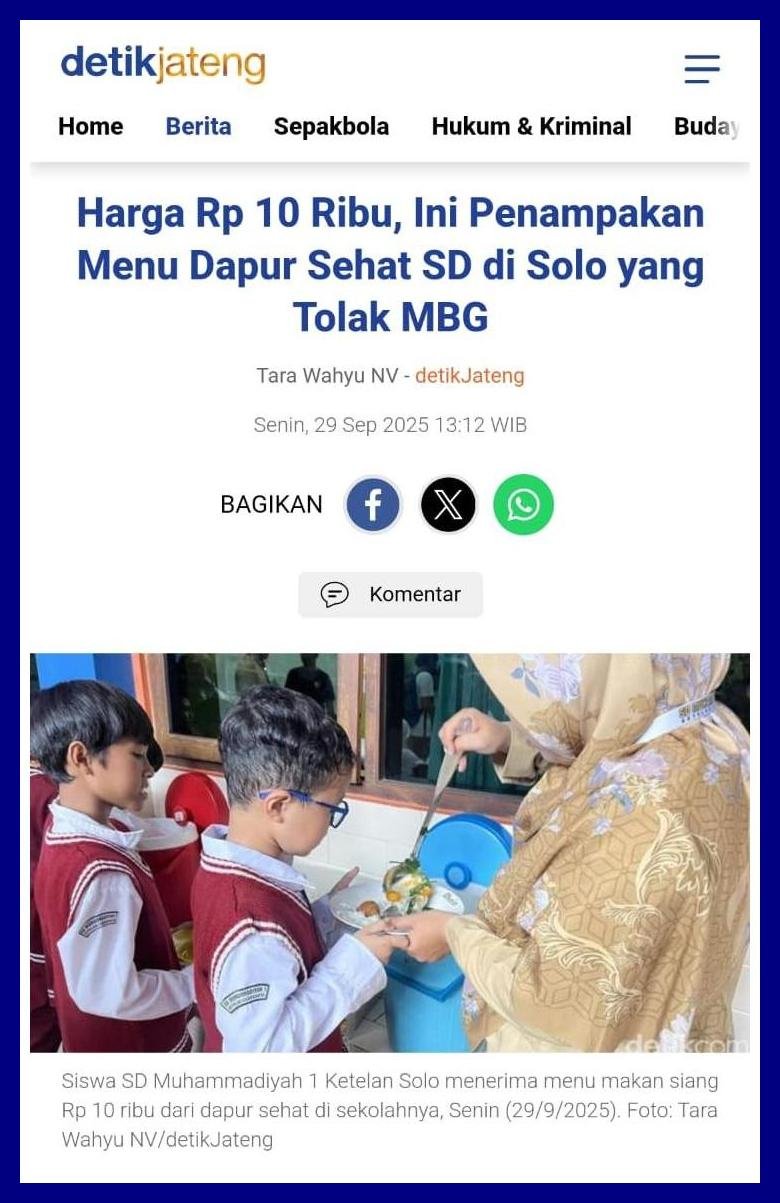The height and width of the screenshot is (1203, 780).
Task: Open the Sepakbola tab
Action: tap(331, 127)
